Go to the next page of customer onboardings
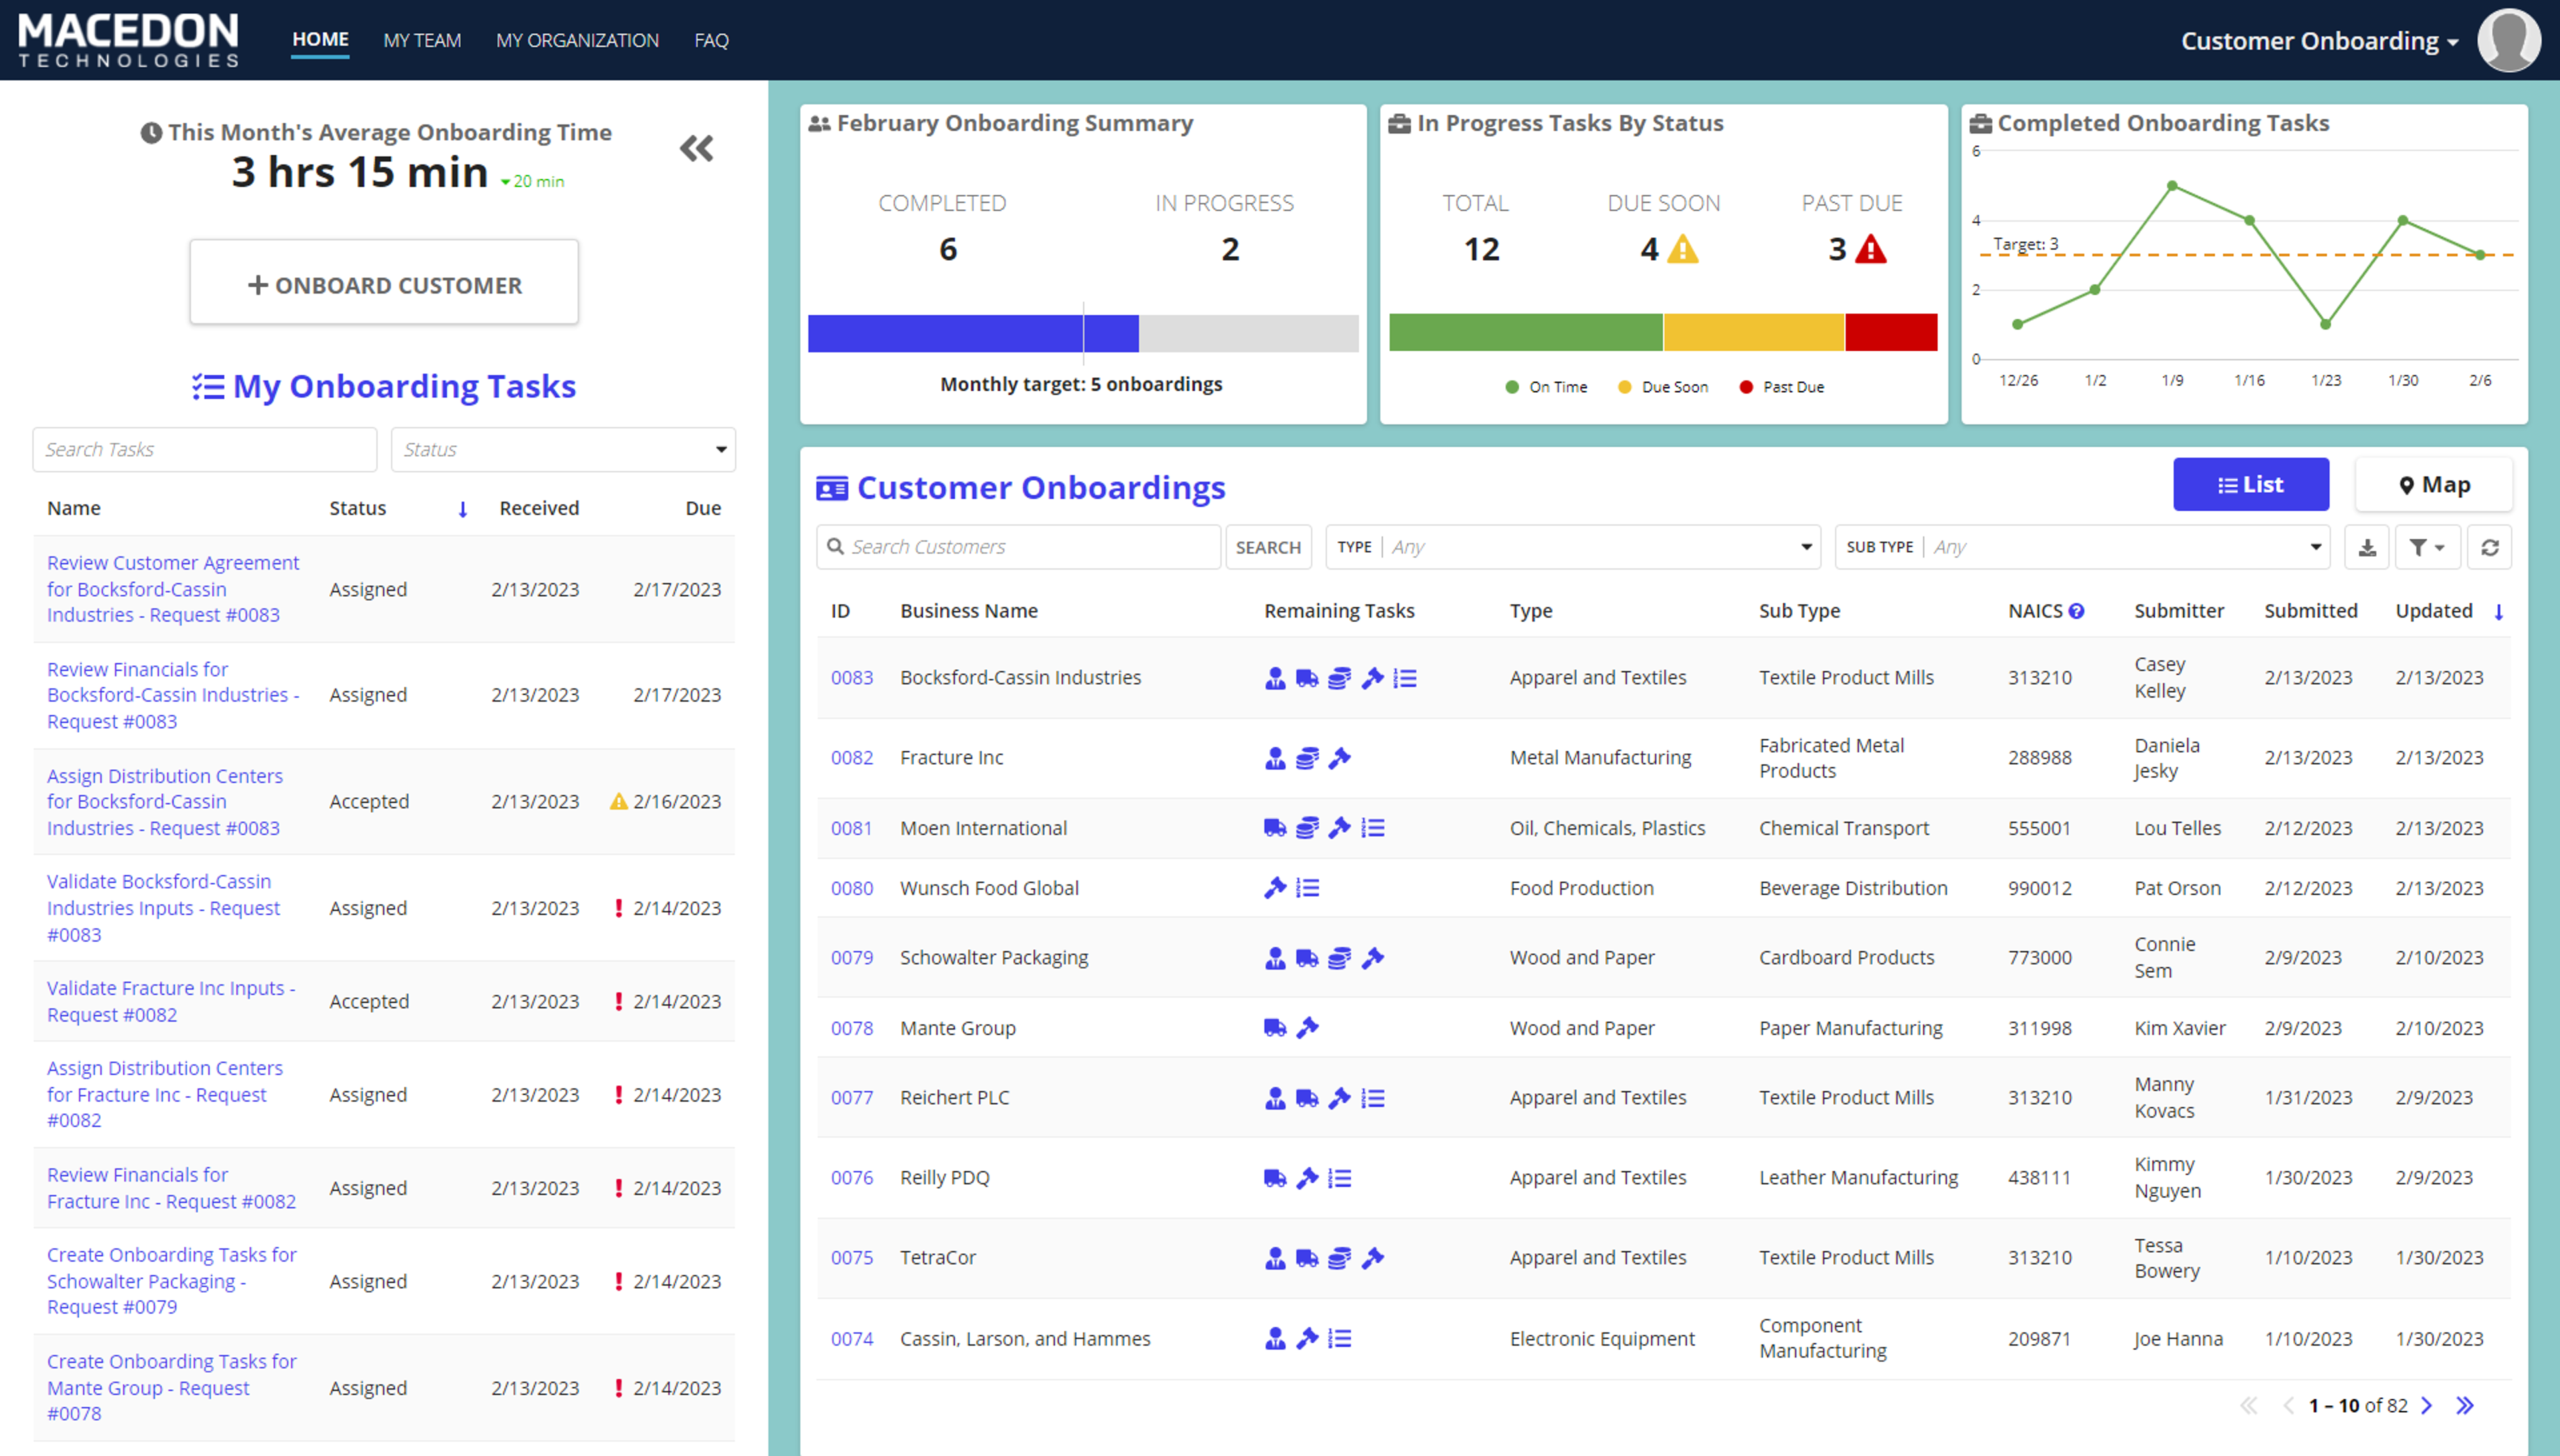 click(x=2426, y=1406)
